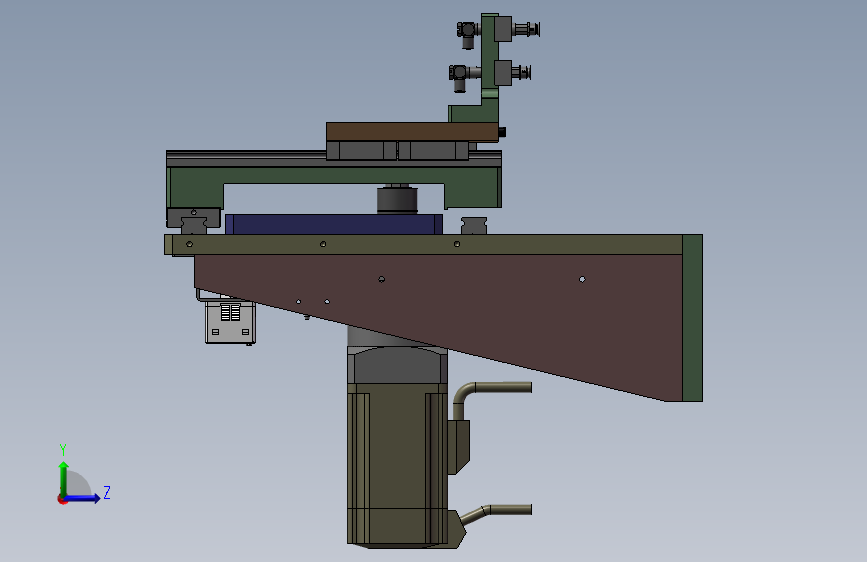Select the small rail block right of blue block

tap(474, 225)
